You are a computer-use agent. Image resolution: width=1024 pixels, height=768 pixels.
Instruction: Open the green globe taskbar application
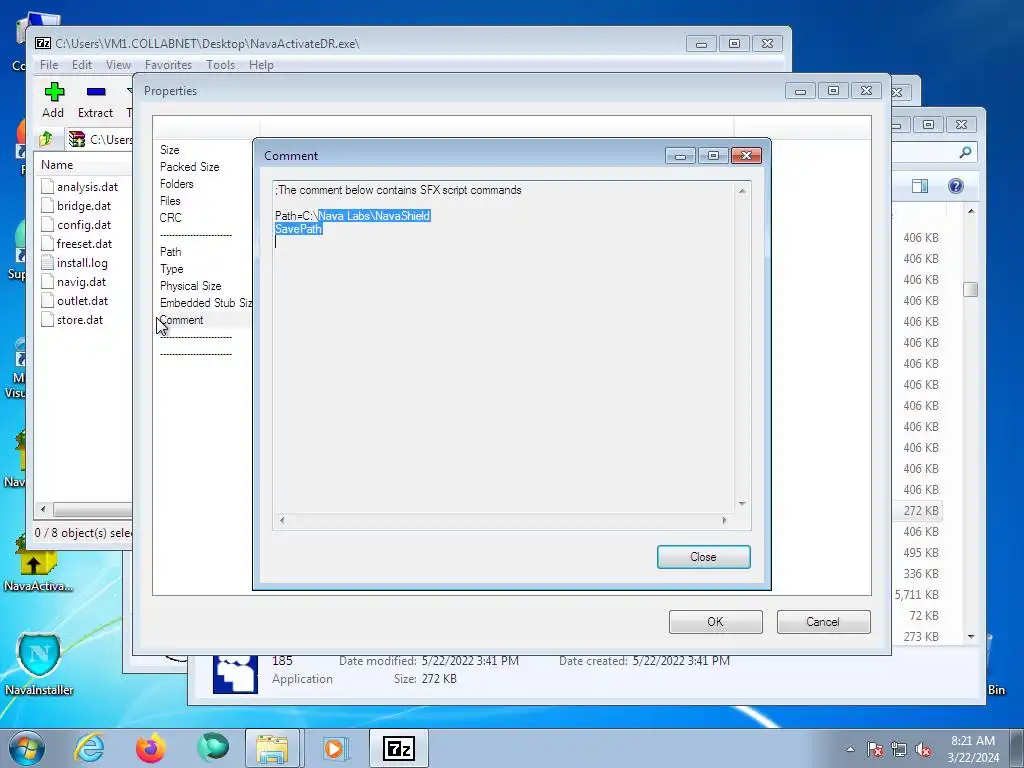point(213,748)
